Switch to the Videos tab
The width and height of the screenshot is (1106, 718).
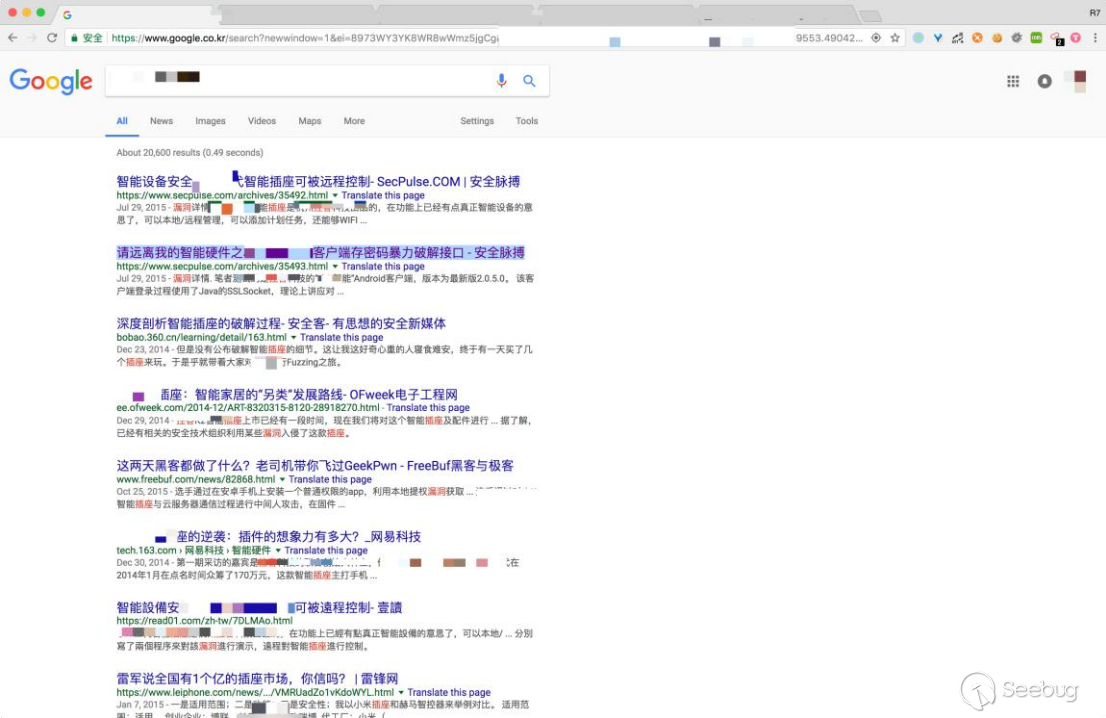(x=262, y=121)
